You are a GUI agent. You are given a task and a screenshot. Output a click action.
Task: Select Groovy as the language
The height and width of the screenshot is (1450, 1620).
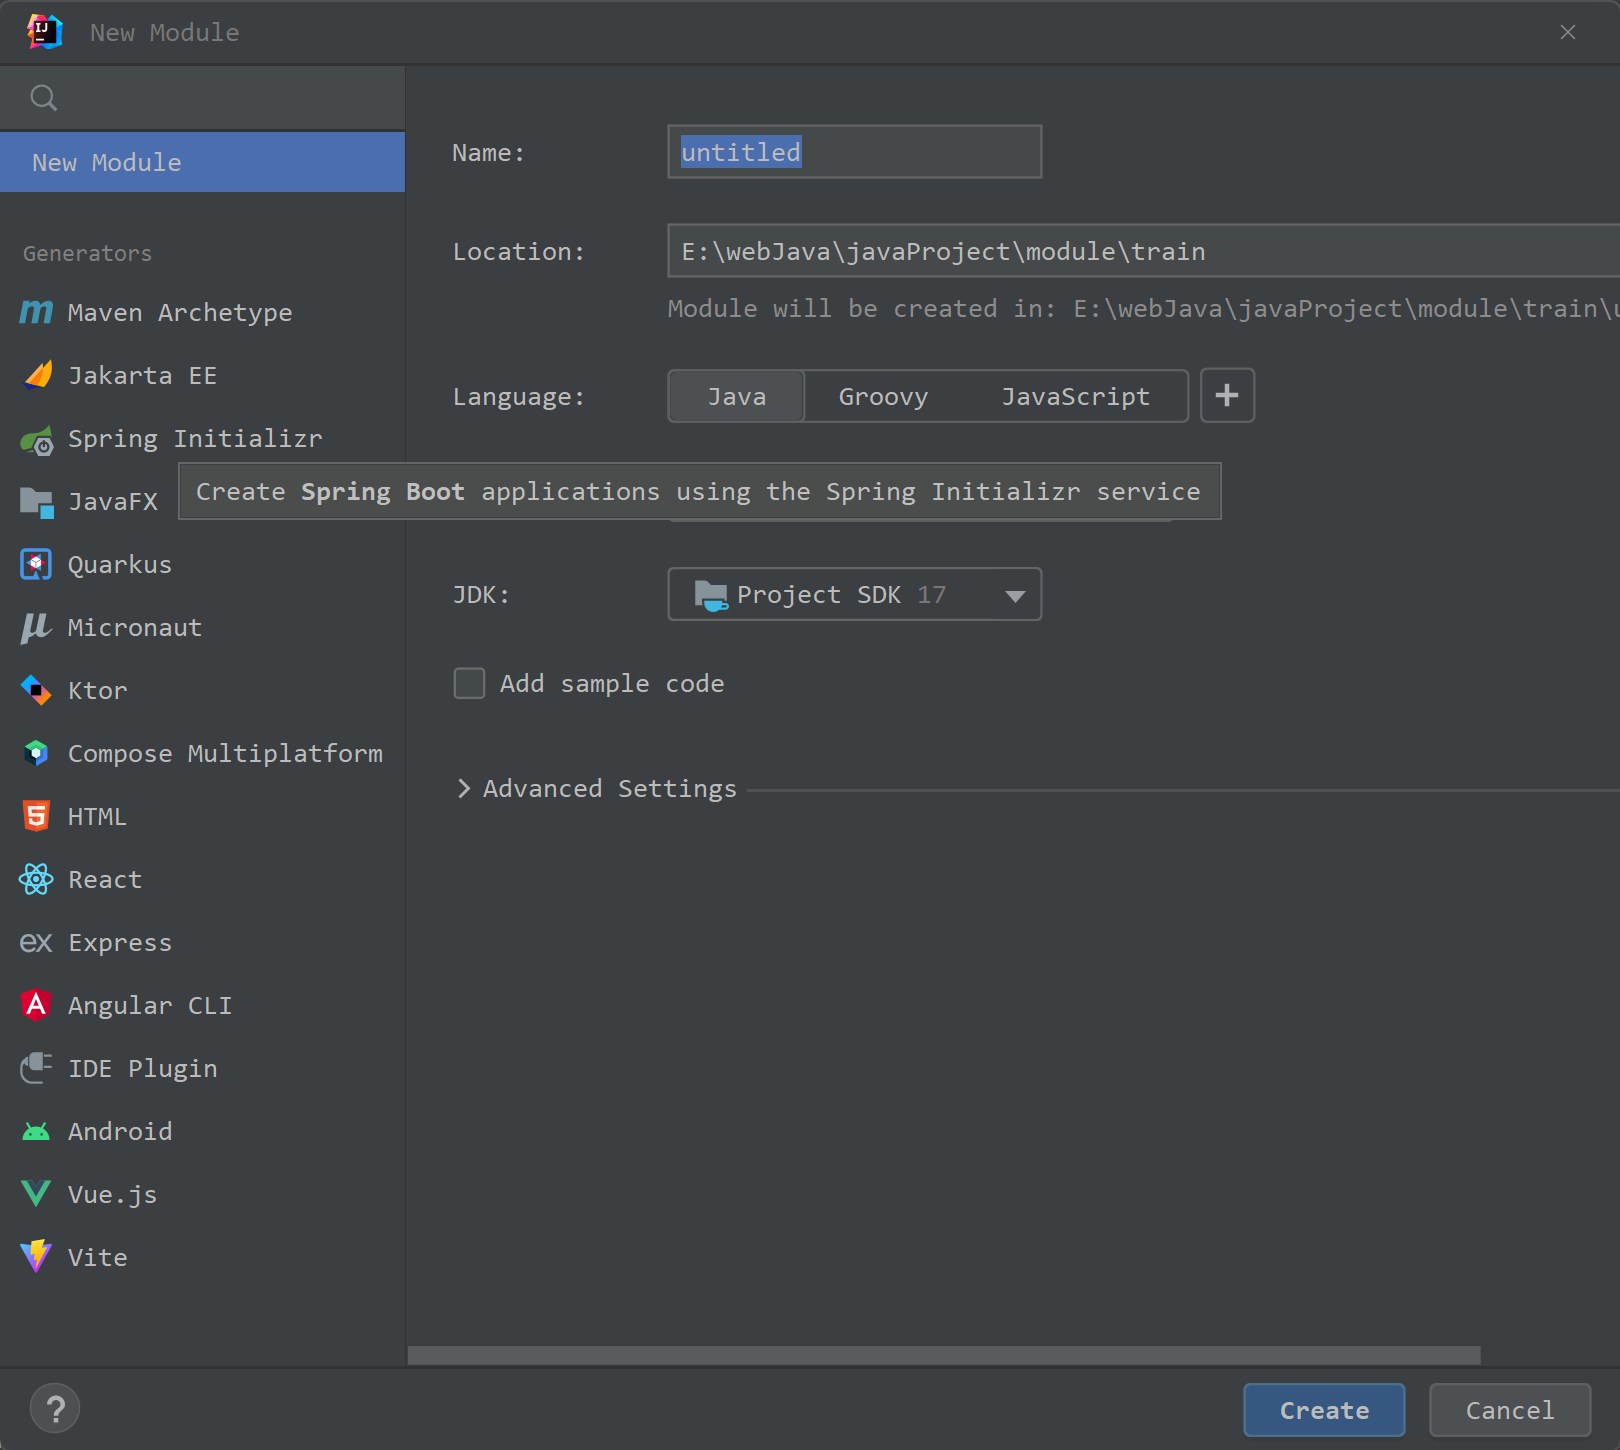[883, 396]
